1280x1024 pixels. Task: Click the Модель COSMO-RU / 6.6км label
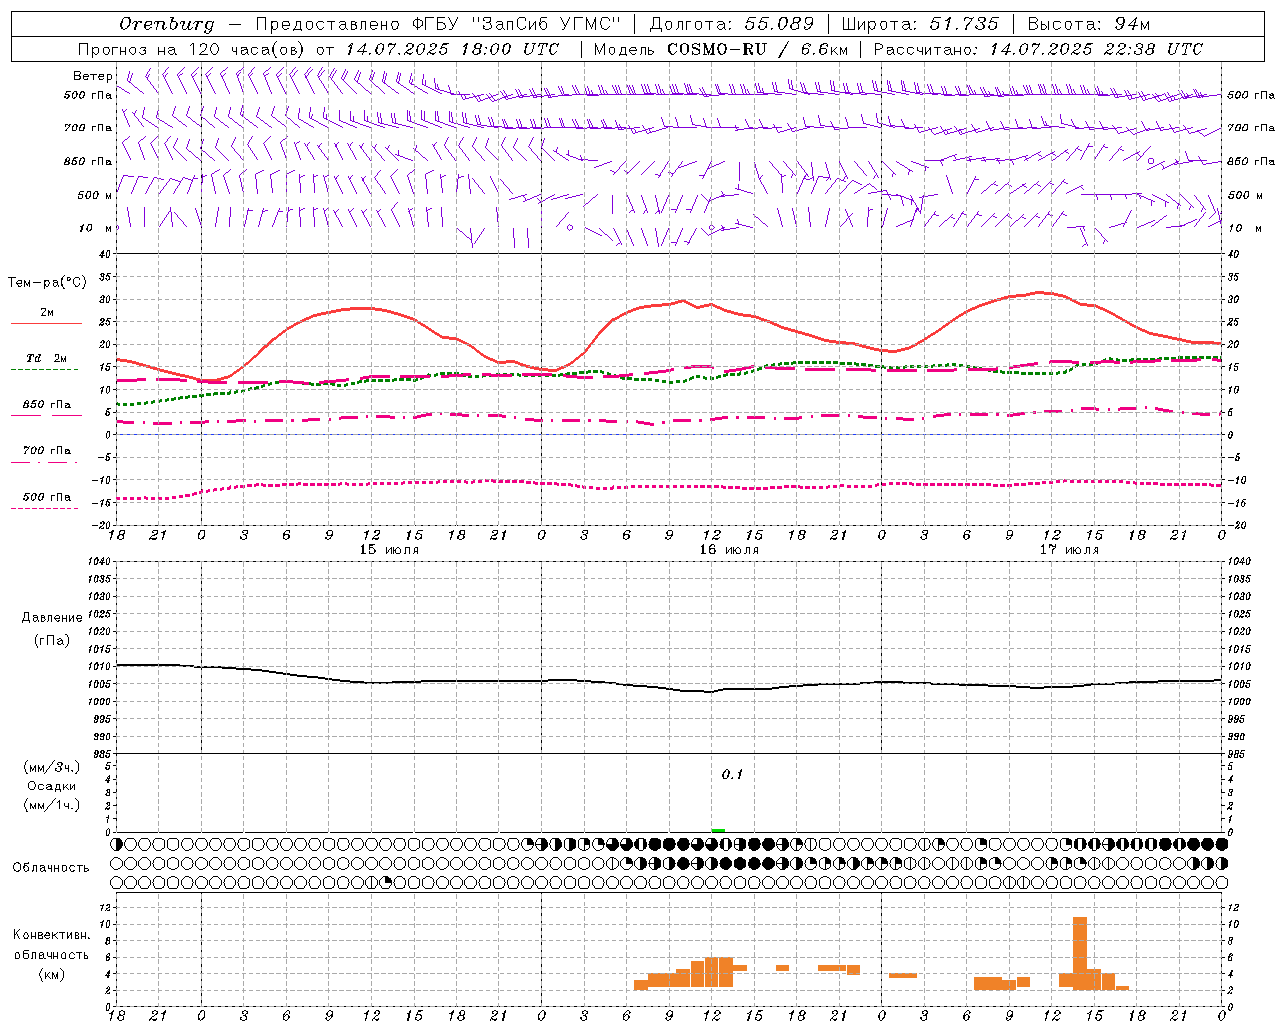[x=721, y=49]
